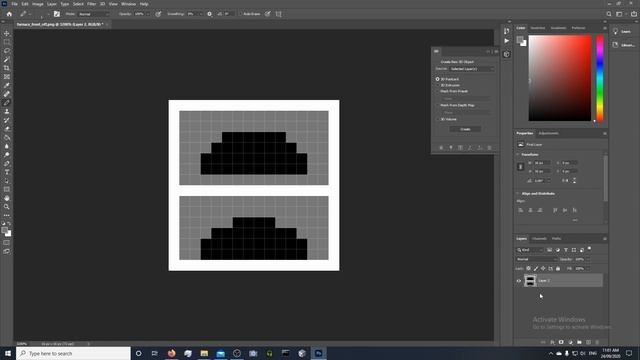Select the Rectangle shape tool
Viewport: 640px width, 360px height.
click(7, 189)
